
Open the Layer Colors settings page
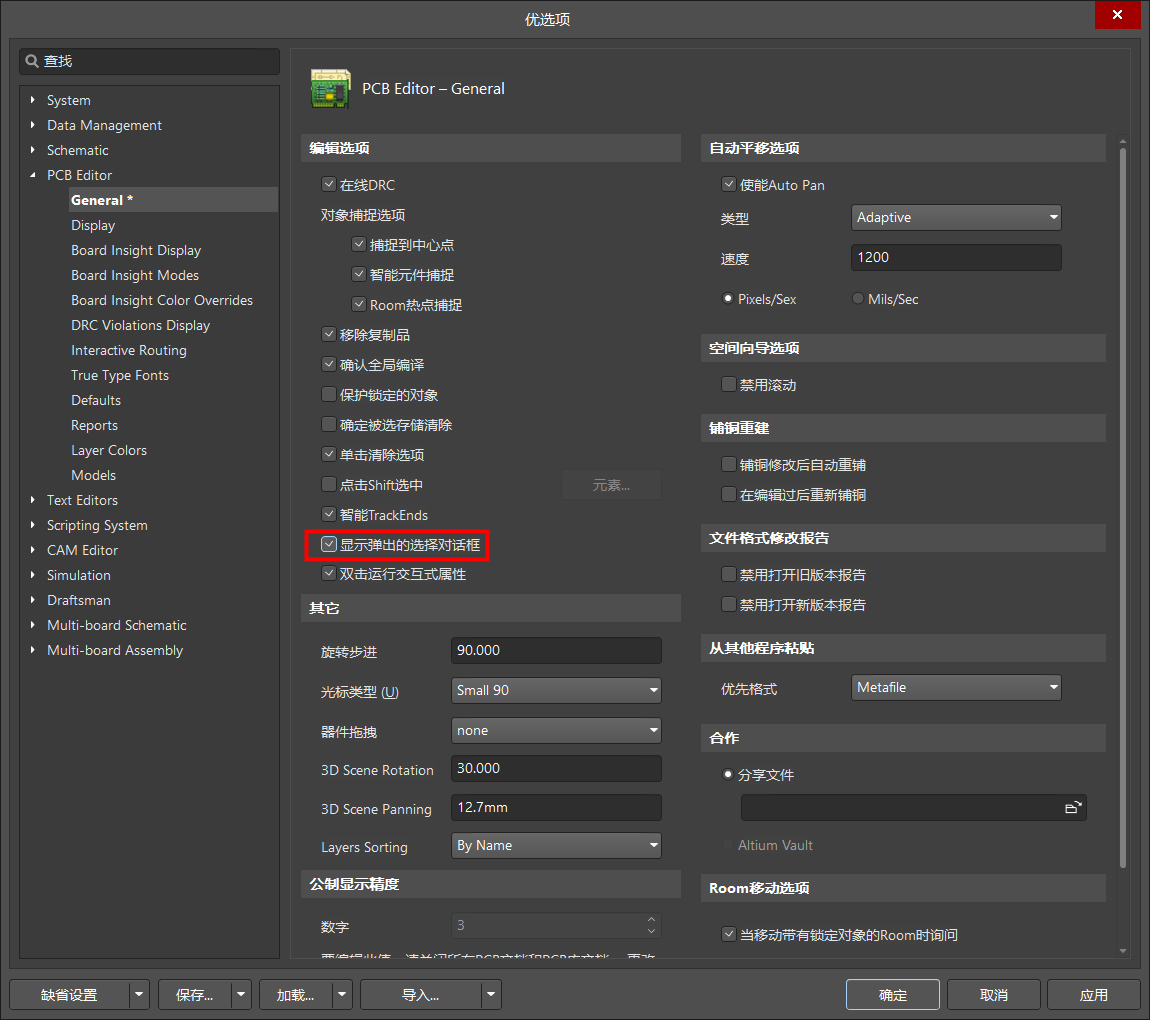108,450
